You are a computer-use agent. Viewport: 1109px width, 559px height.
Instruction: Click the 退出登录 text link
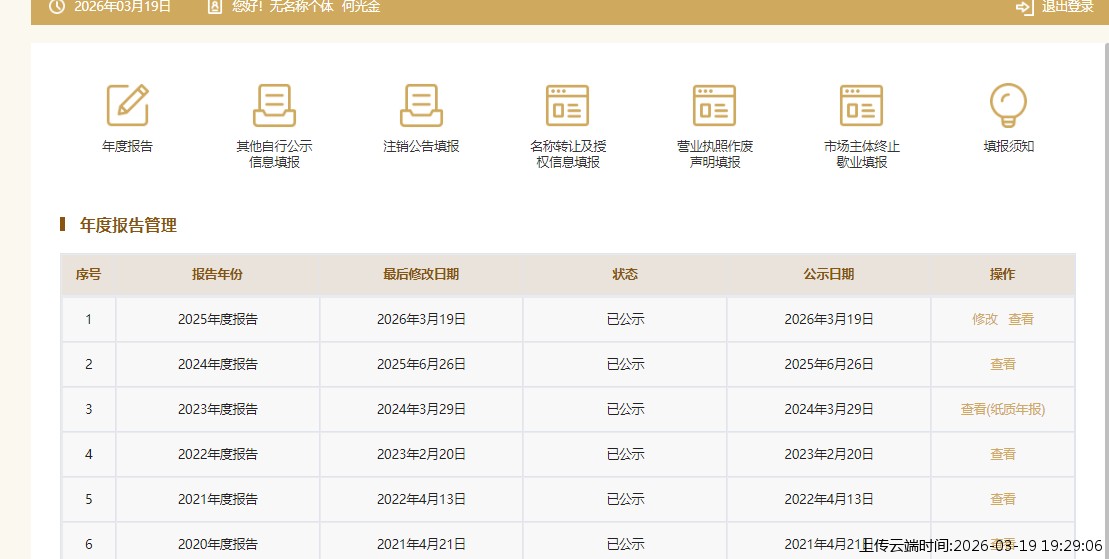coord(1067,7)
